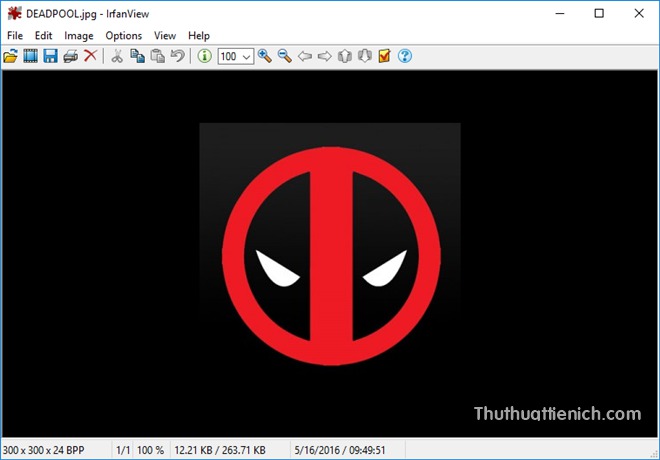Viewport: 660px width, 460px height.
Task: Click the Zoom Out magnifier icon
Action: (x=285, y=56)
